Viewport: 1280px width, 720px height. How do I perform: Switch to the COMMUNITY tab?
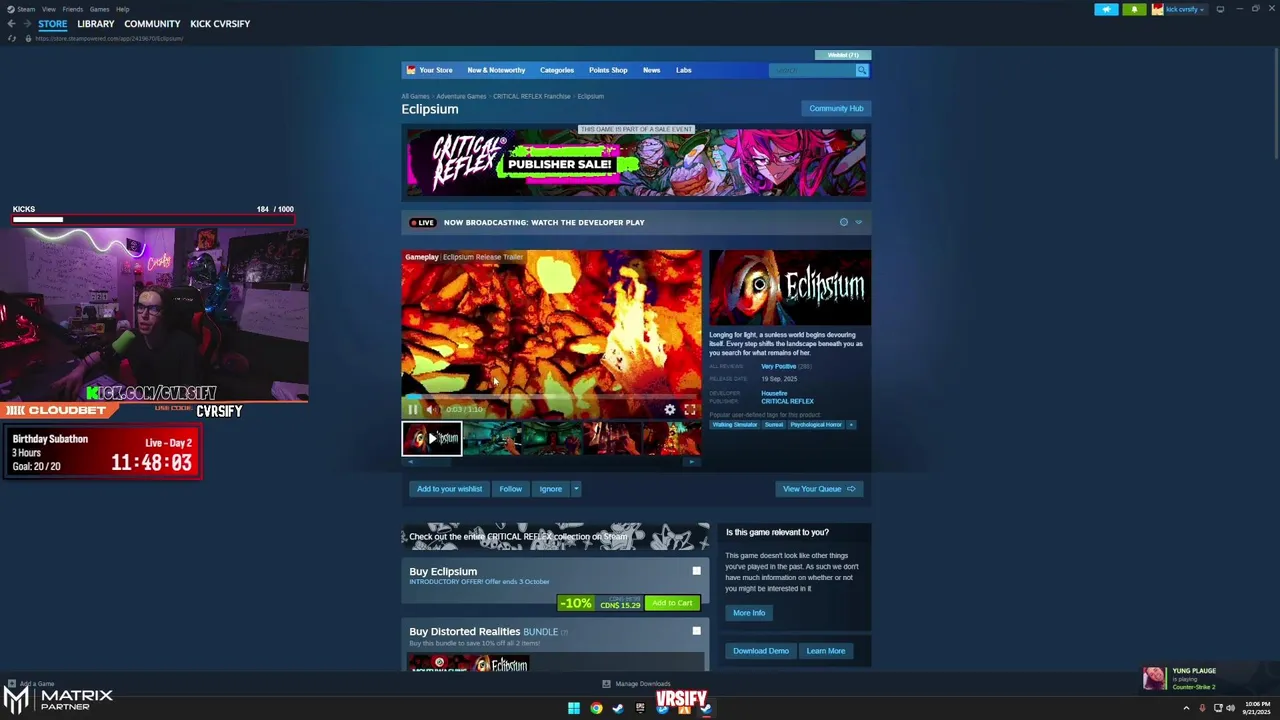(x=152, y=24)
